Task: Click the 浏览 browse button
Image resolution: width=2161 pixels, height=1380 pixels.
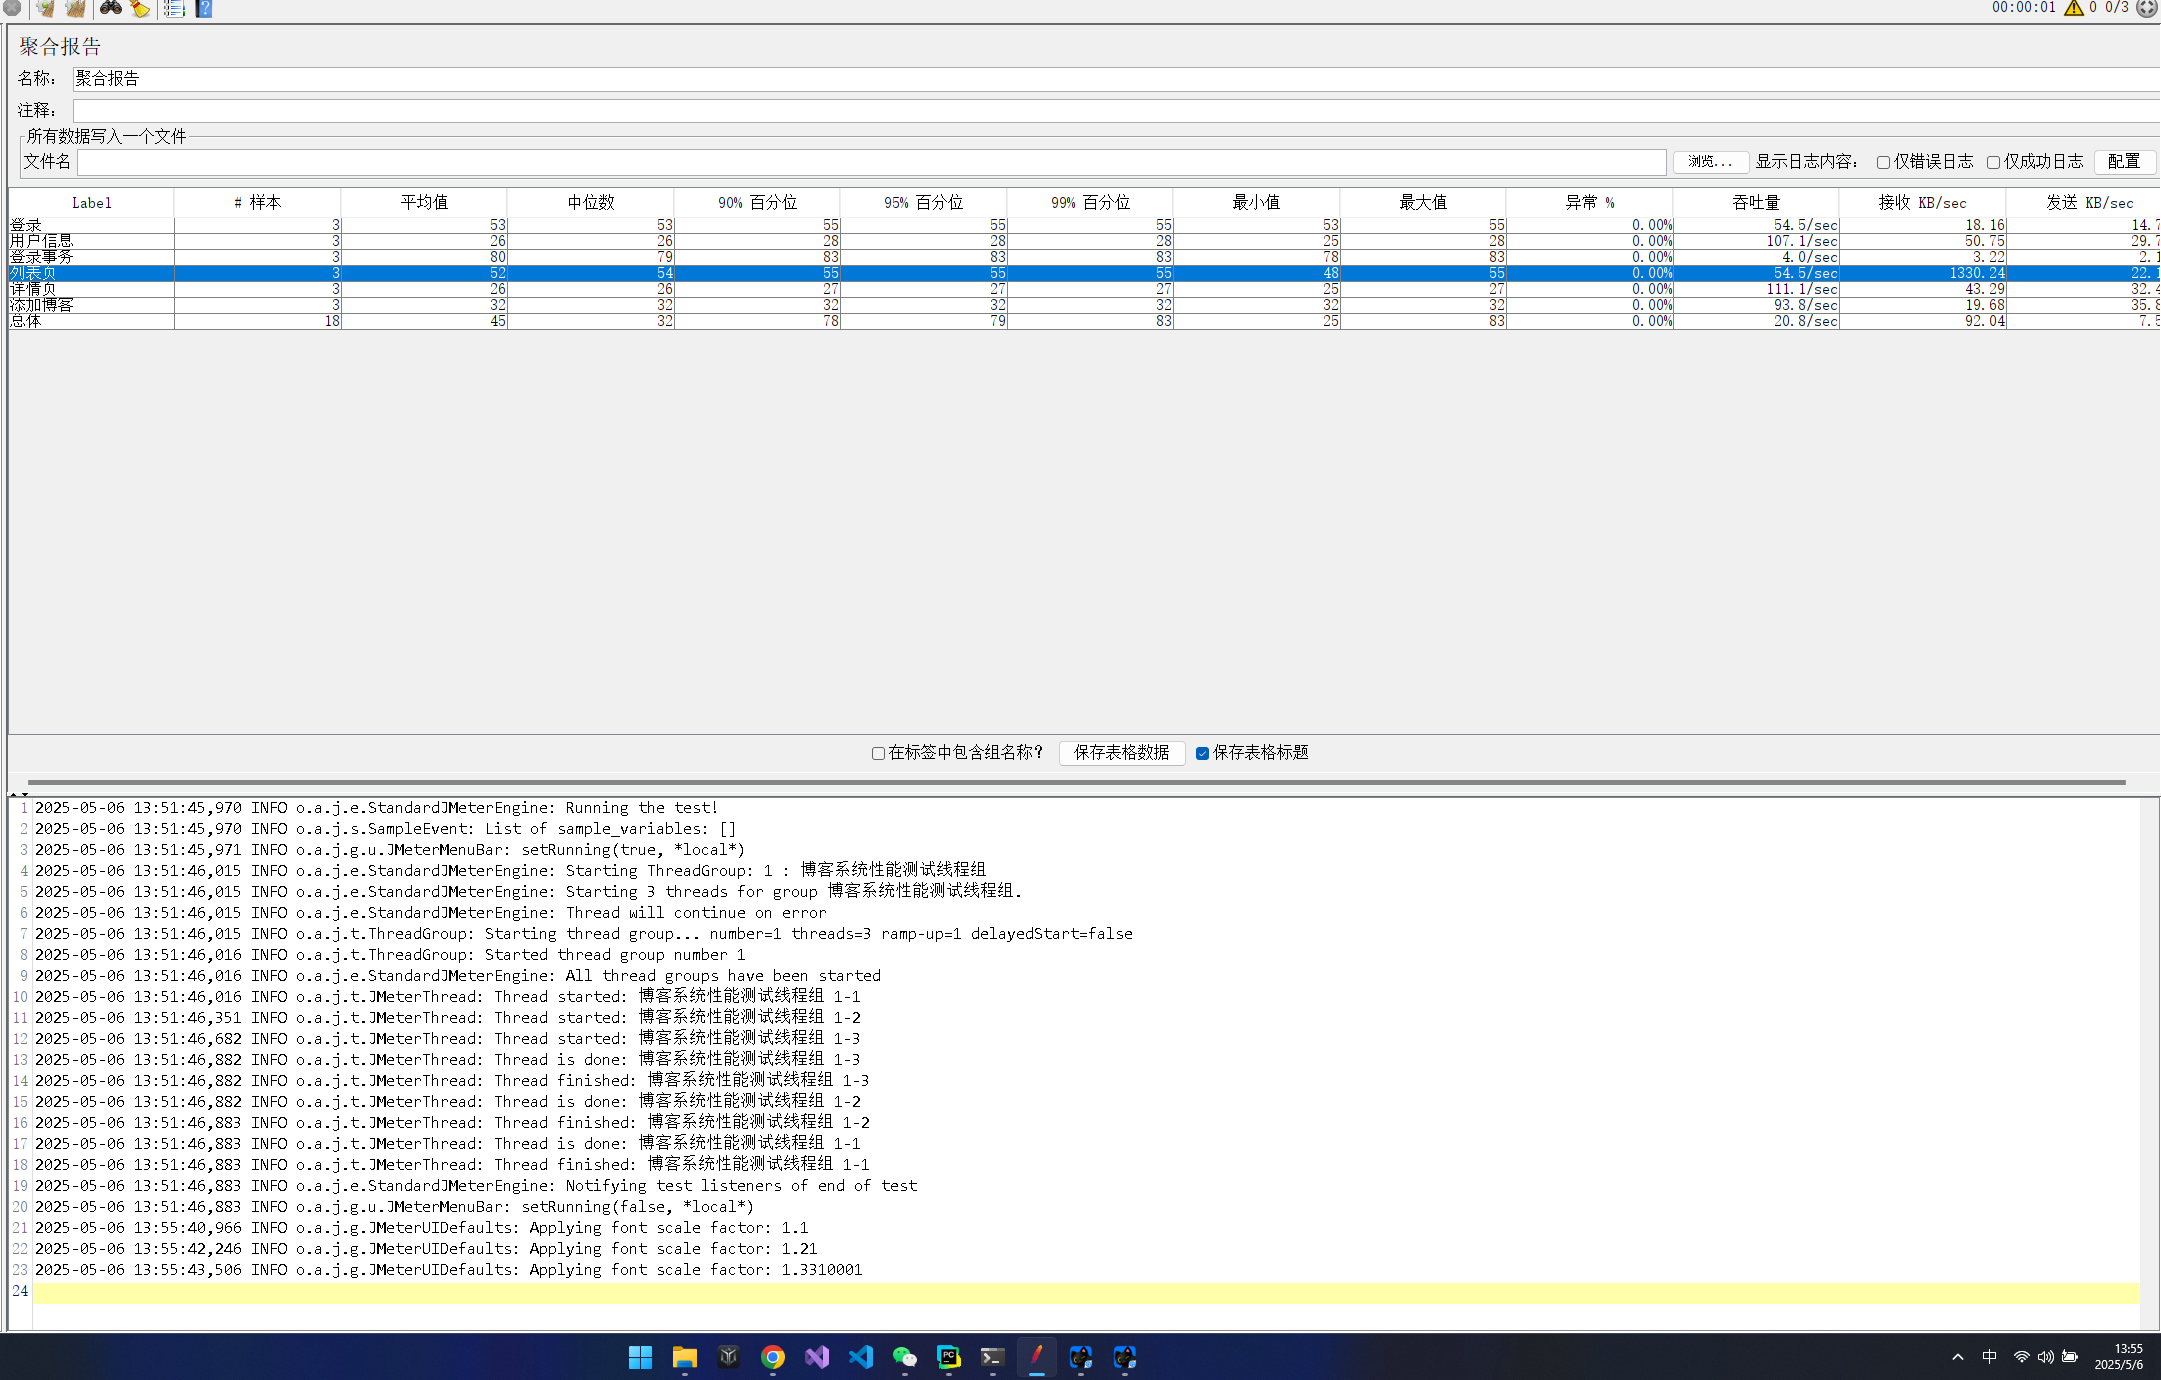Action: [1711, 161]
